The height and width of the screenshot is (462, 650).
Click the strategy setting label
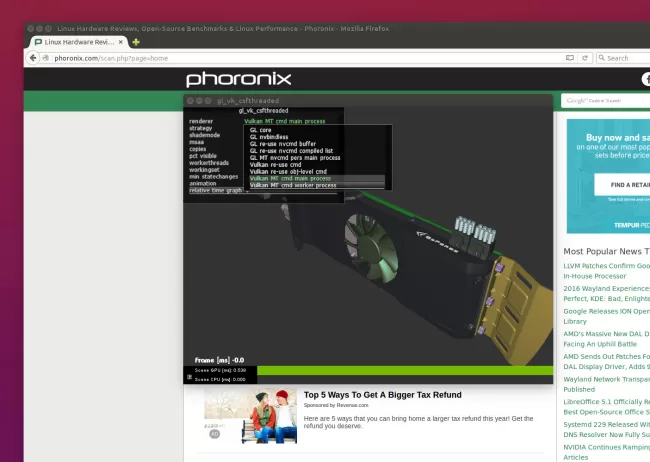coord(201,128)
